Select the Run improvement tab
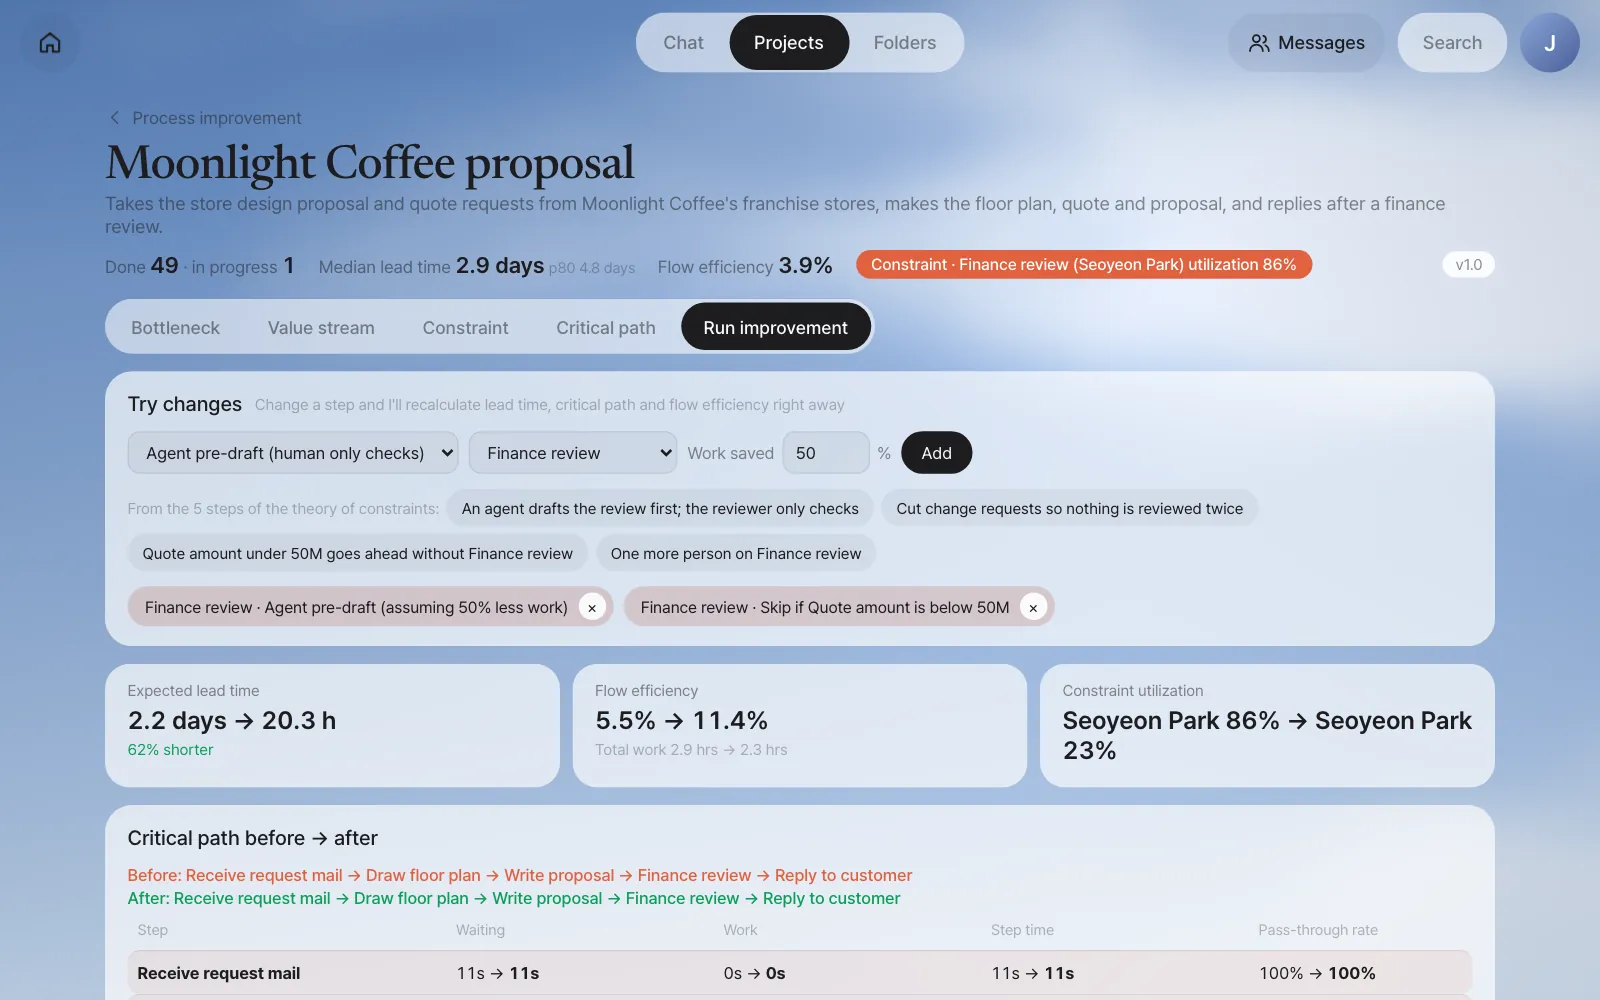This screenshot has width=1600, height=1000. coord(776,328)
